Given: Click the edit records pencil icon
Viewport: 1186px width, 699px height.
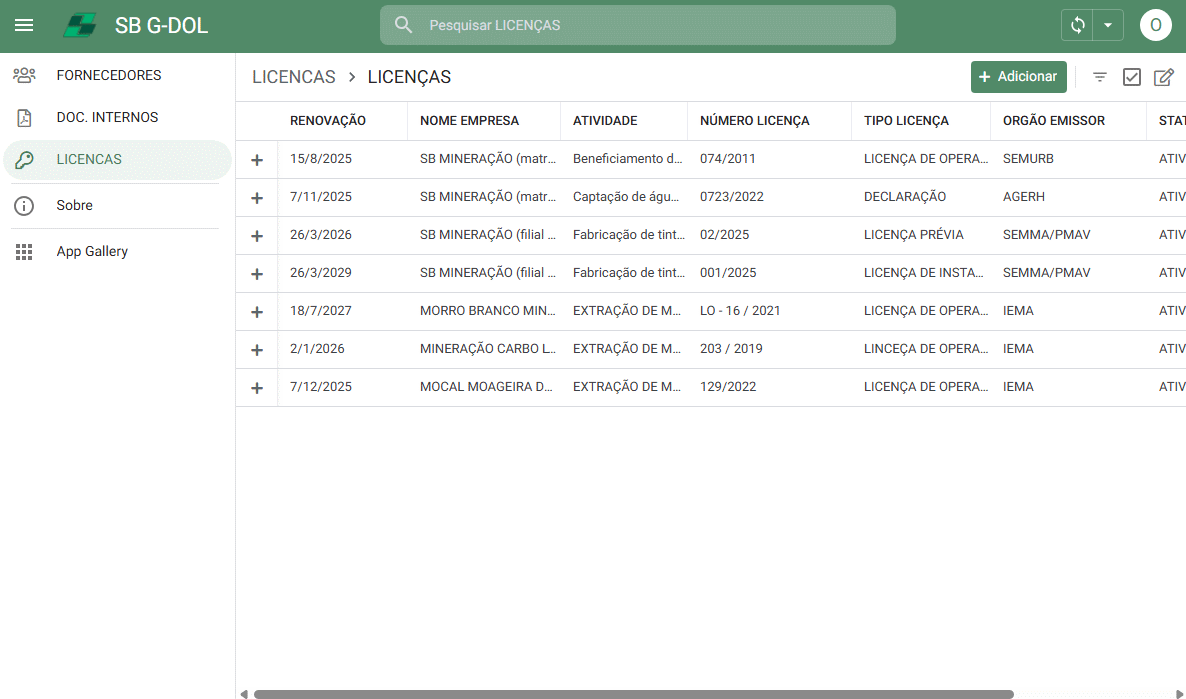Looking at the screenshot, I should (x=1163, y=76).
